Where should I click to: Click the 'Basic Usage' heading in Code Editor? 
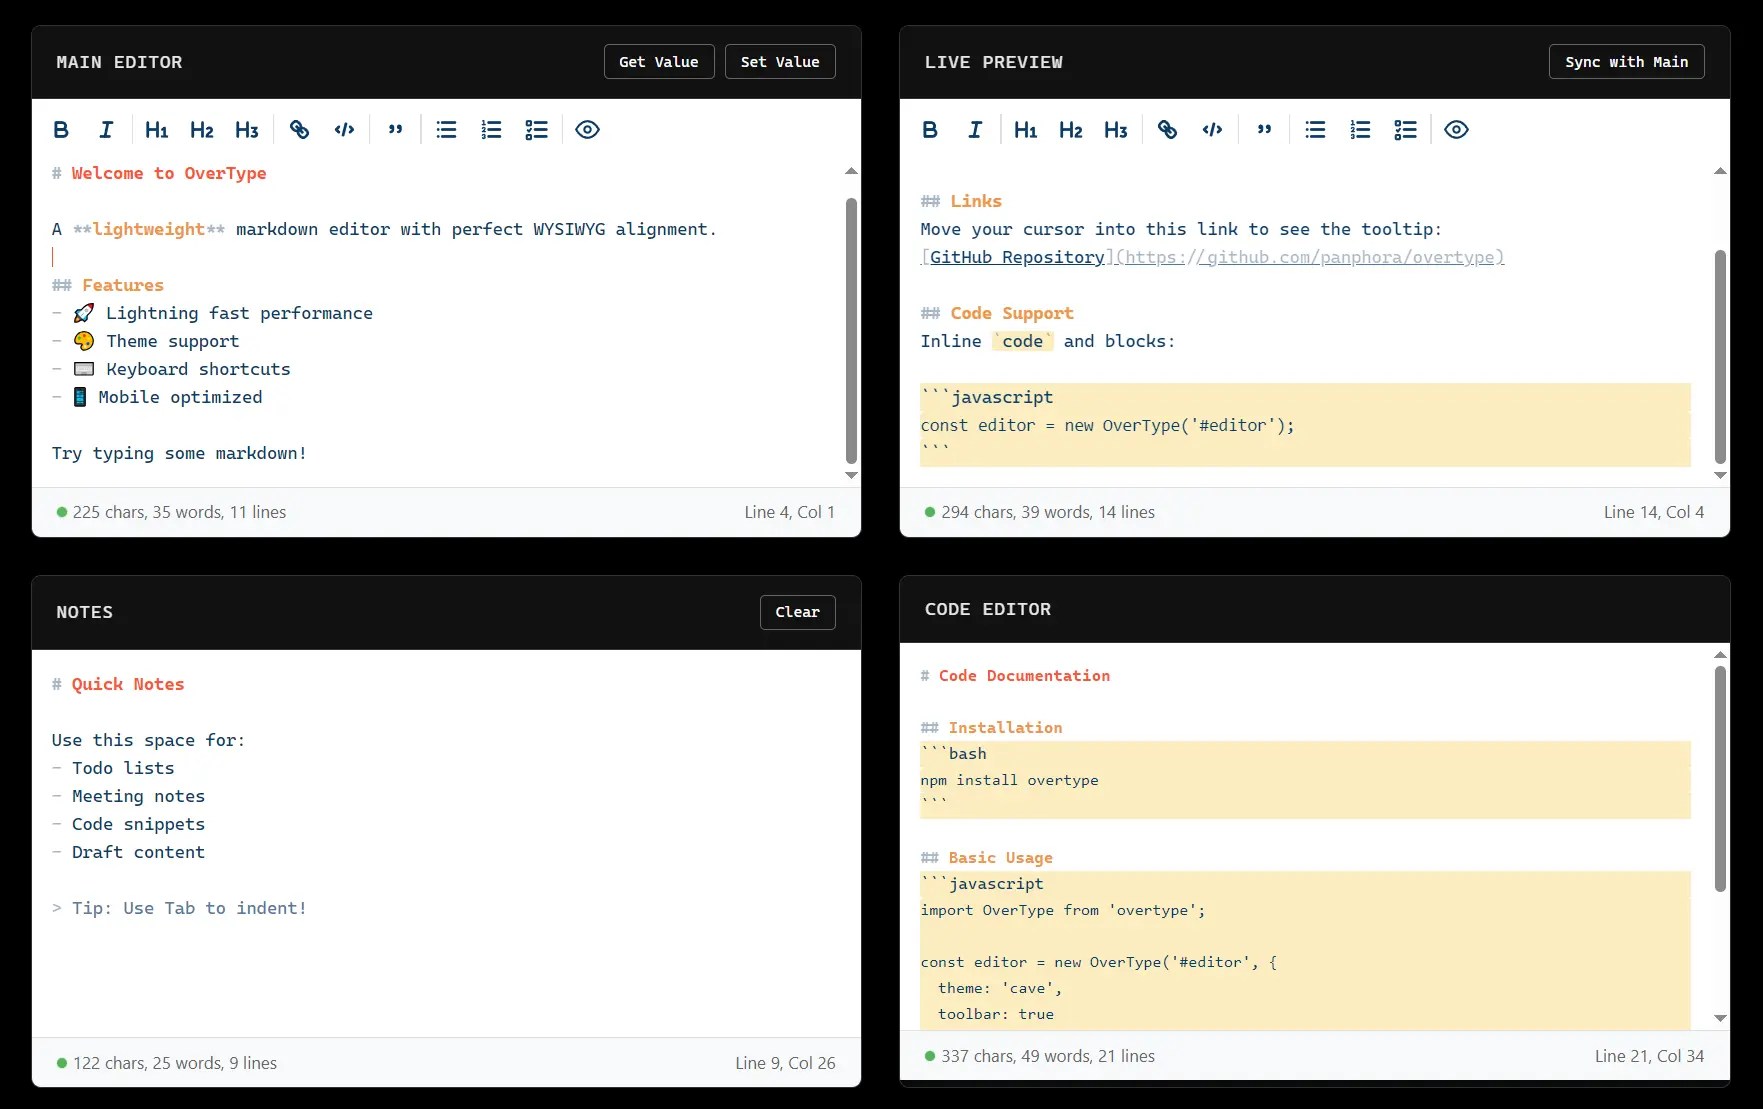point(1000,858)
